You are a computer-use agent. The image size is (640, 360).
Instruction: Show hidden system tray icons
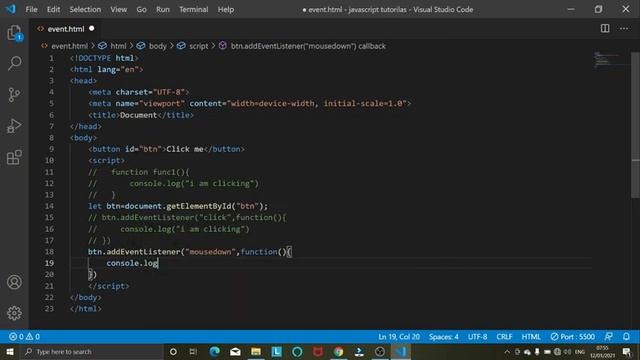[x=507, y=351]
